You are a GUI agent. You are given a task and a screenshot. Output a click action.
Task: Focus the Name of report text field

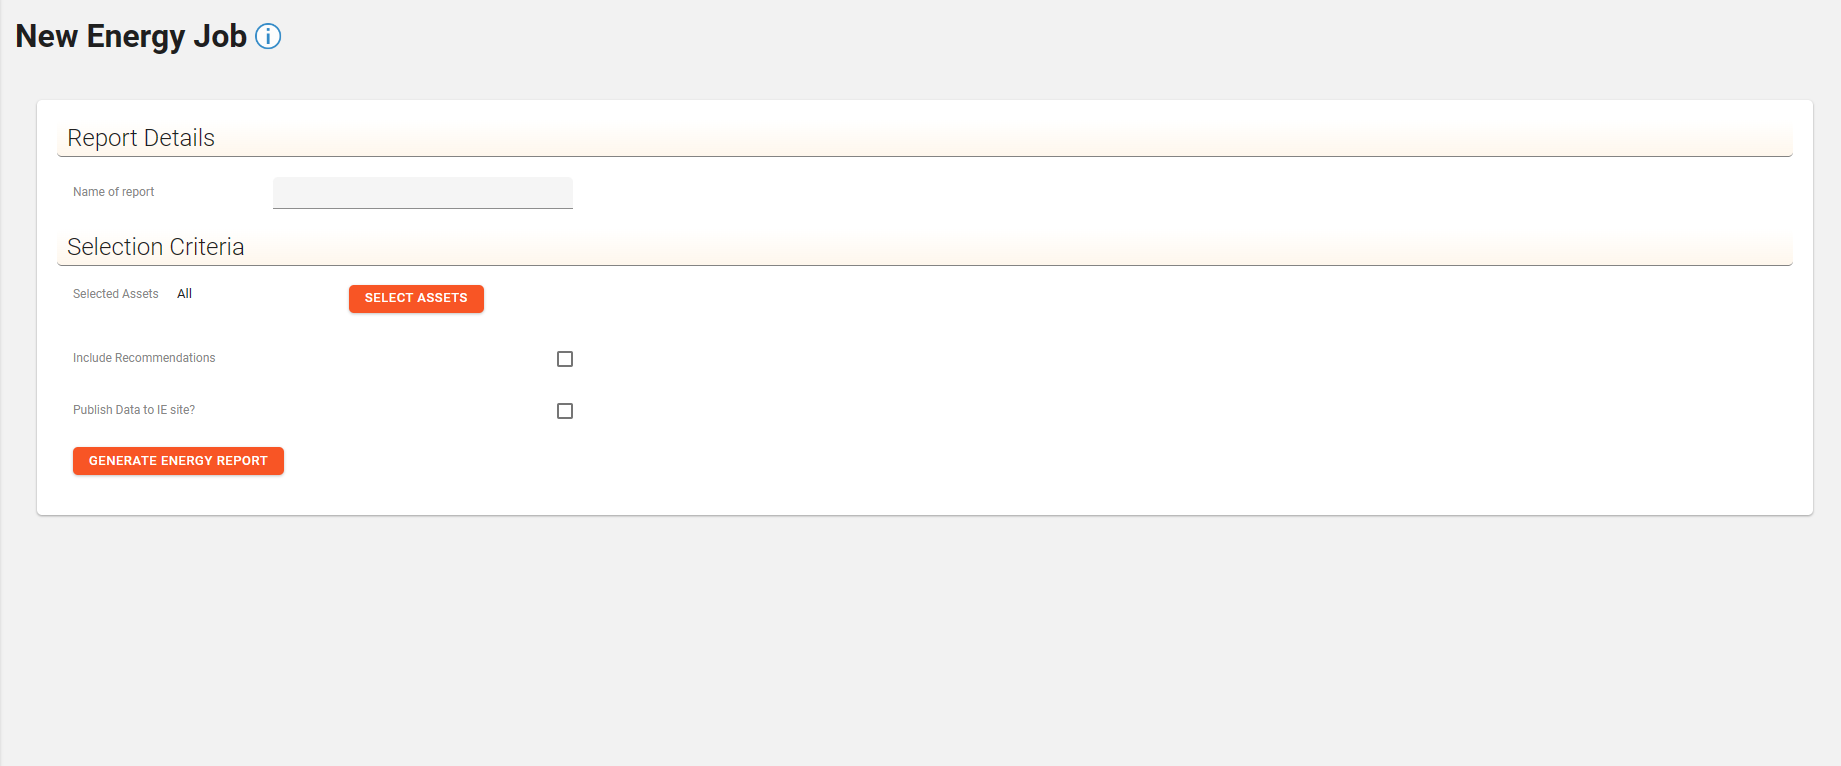point(422,193)
